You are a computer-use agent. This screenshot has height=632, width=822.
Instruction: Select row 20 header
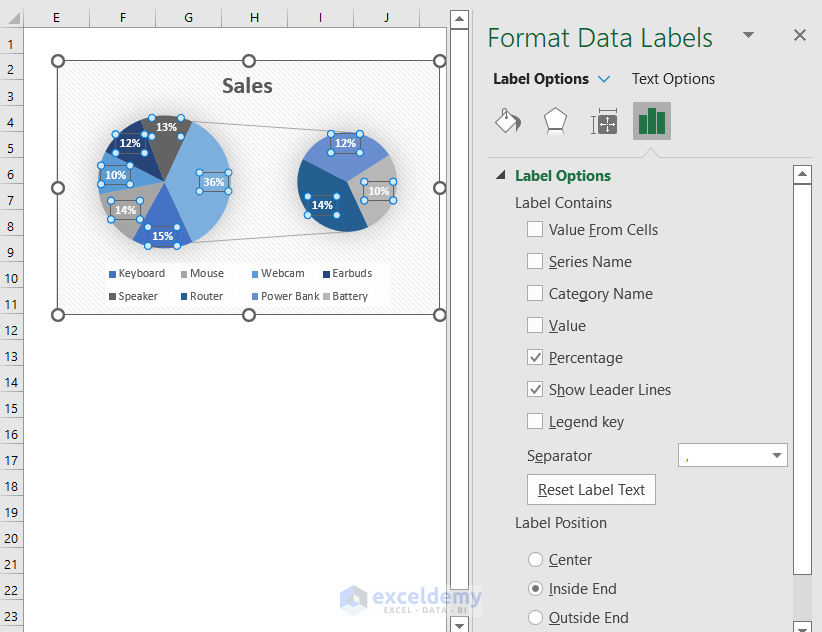point(11,538)
